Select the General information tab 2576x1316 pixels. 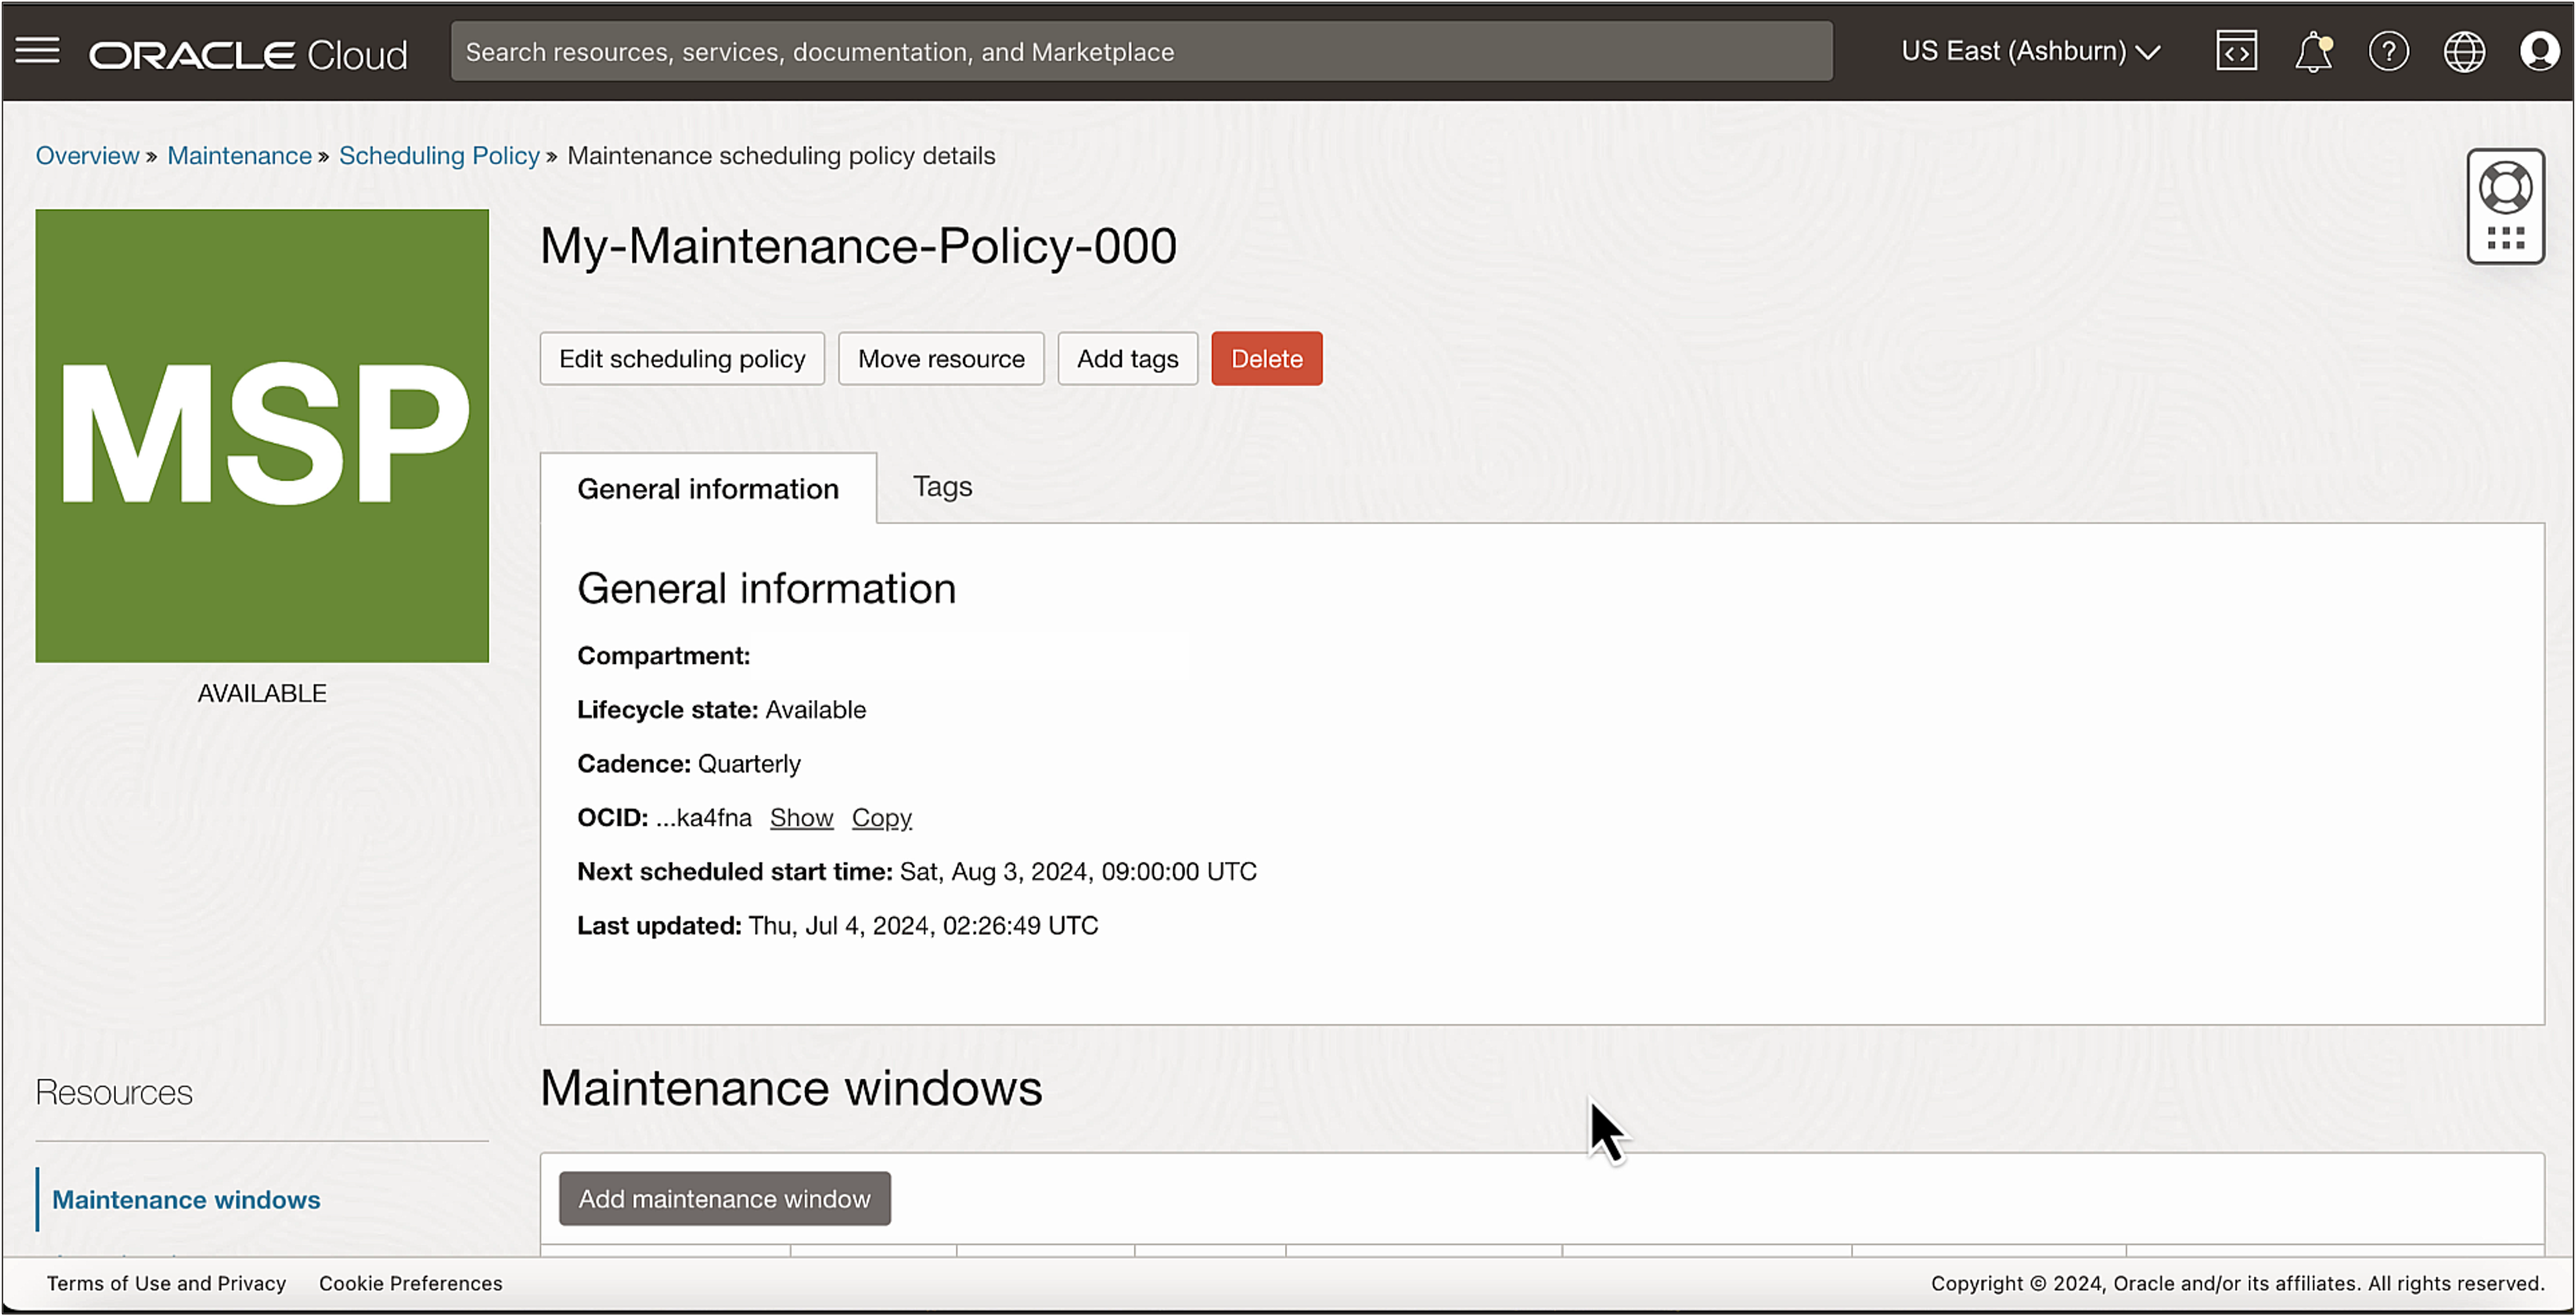(x=708, y=489)
